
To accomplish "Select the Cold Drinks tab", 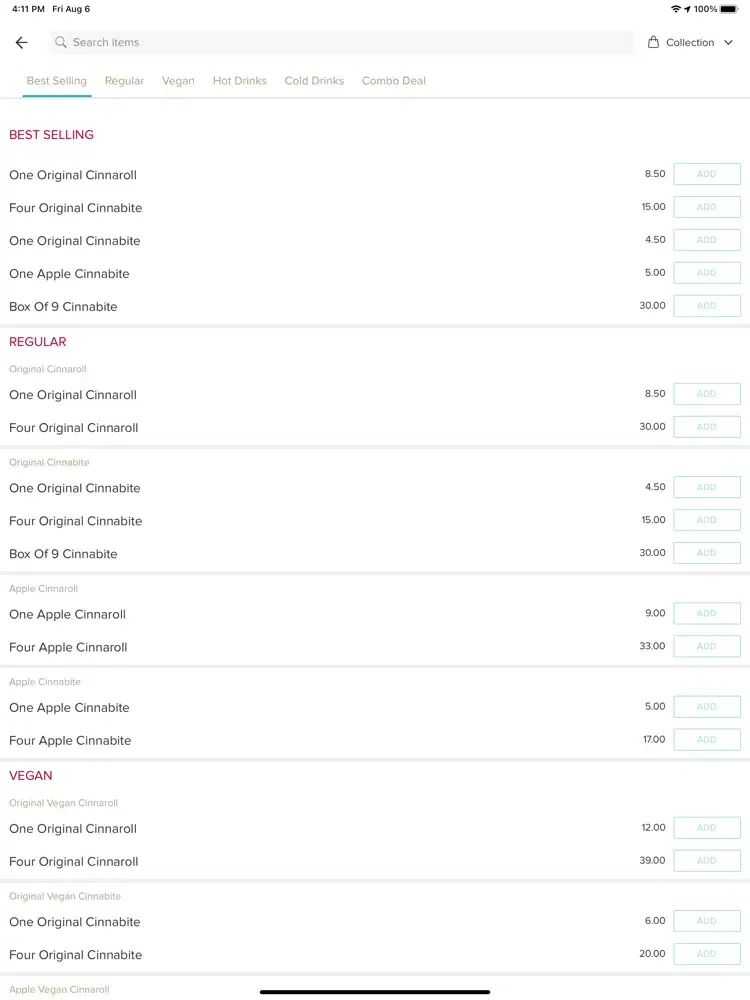I will [x=314, y=81].
